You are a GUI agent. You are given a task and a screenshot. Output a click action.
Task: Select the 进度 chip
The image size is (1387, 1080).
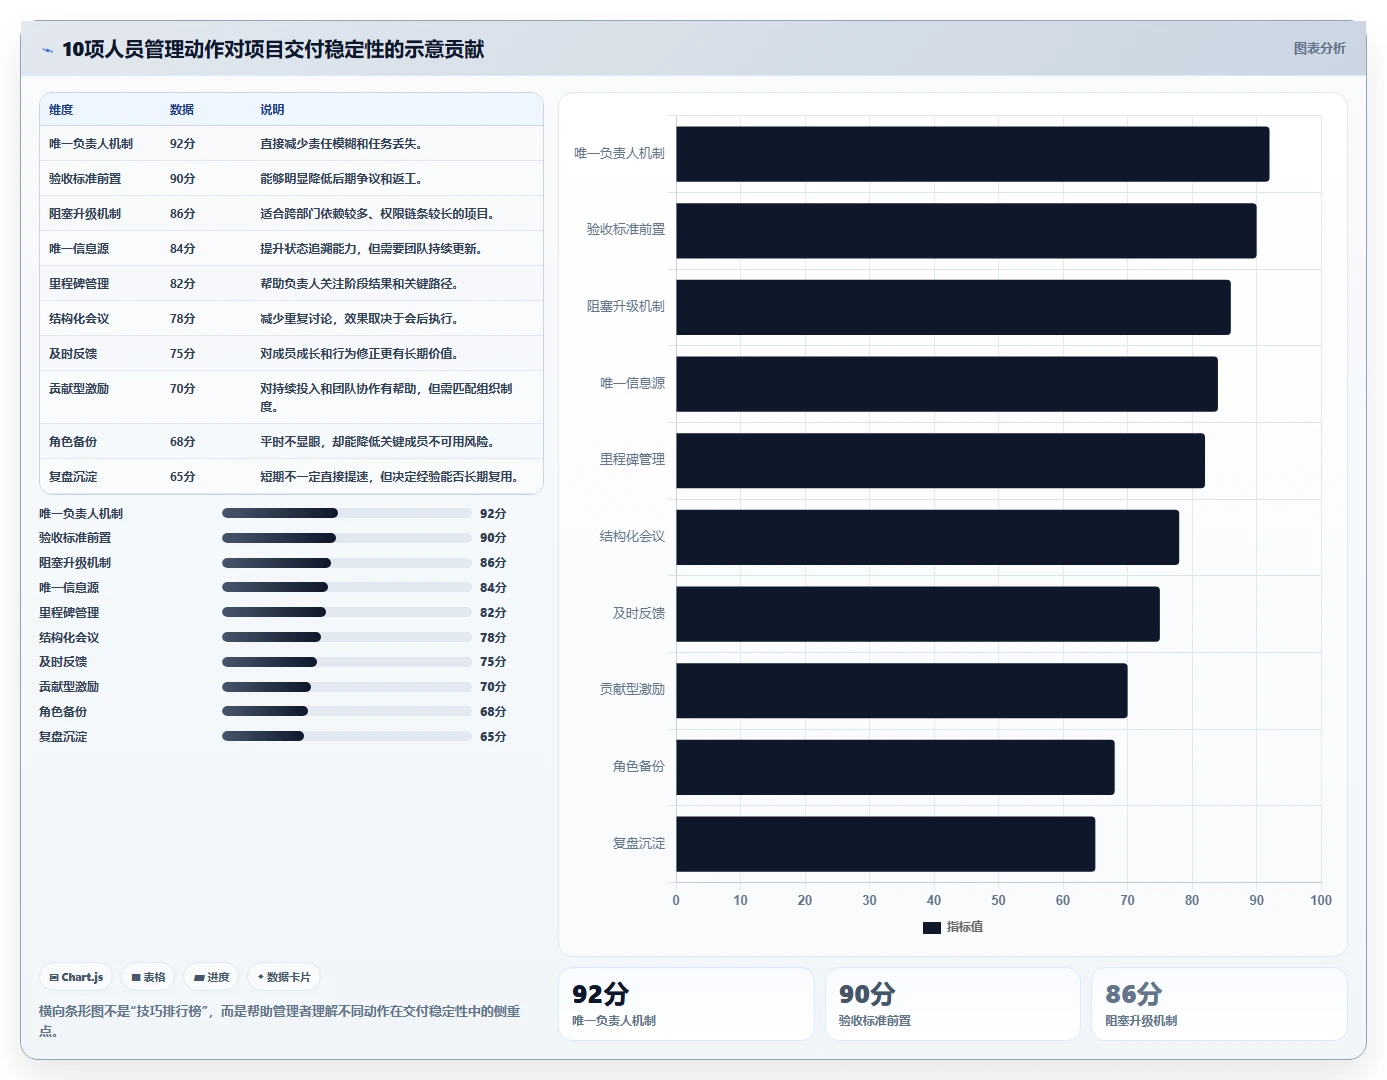click(x=211, y=977)
